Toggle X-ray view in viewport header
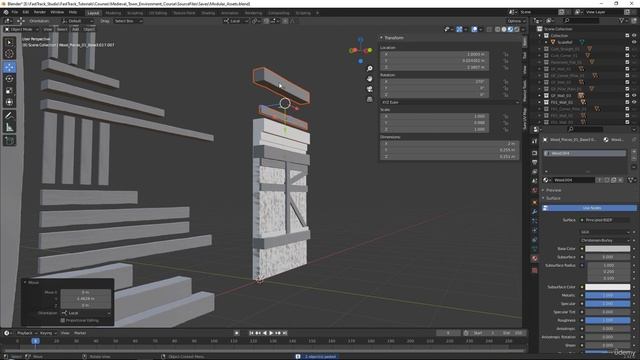The image size is (640, 360). [489, 29]
